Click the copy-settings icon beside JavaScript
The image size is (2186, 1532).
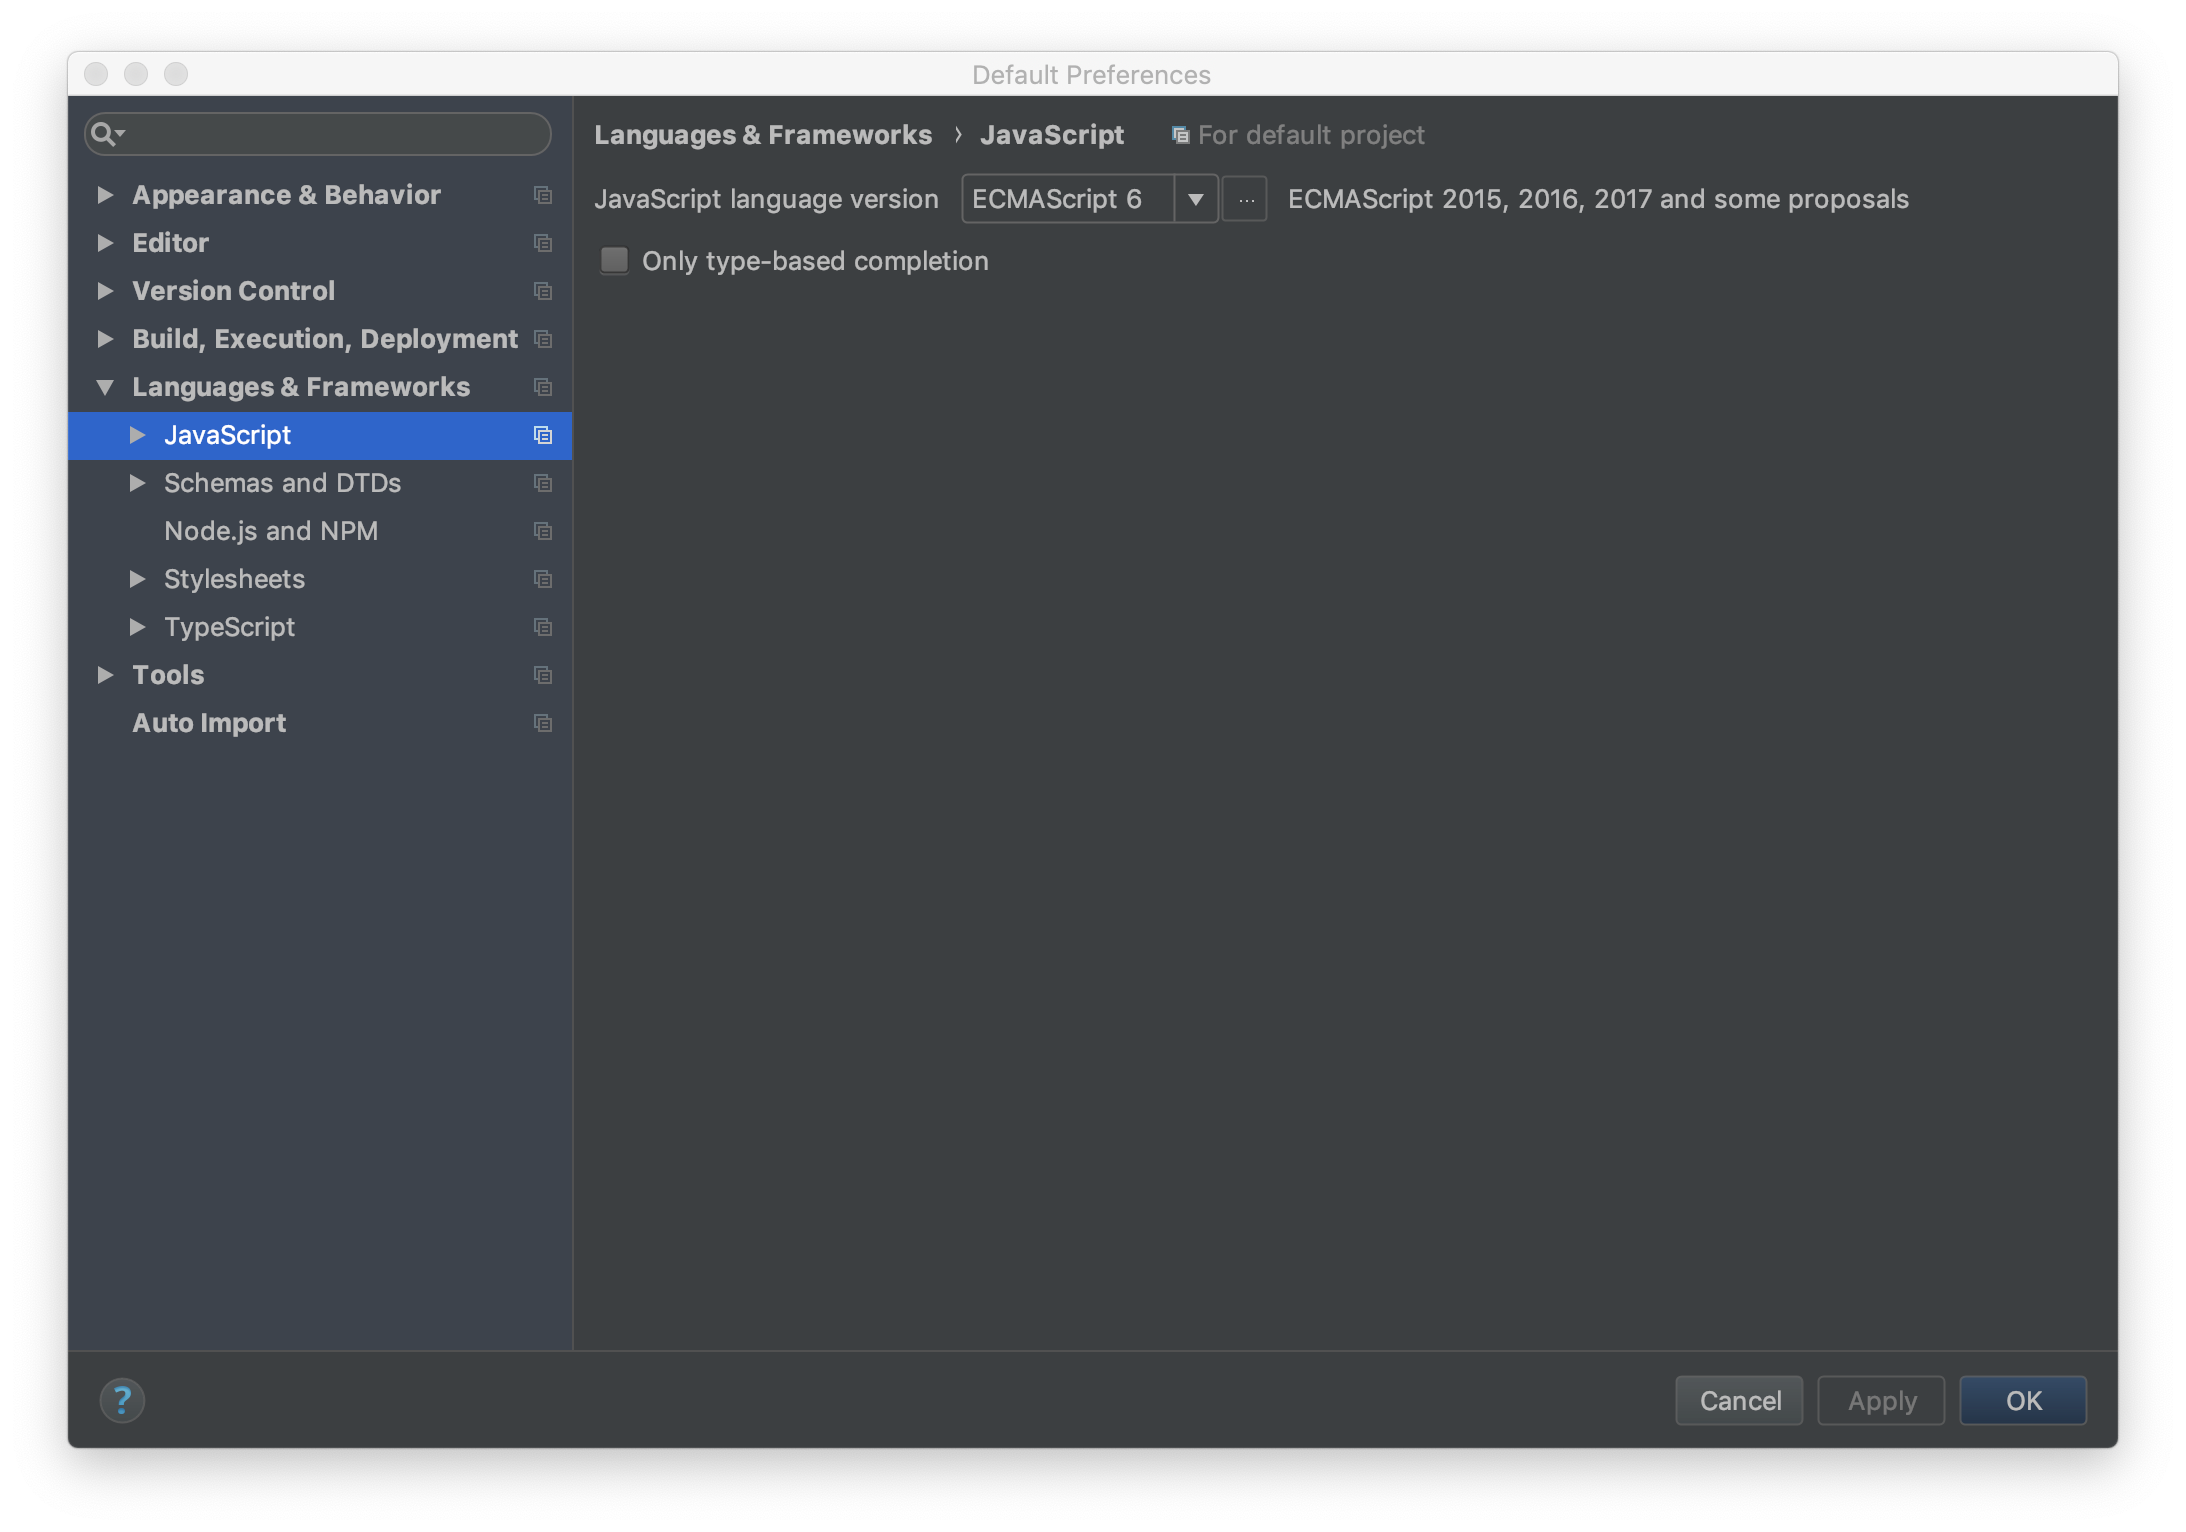[x=542, y=435]
